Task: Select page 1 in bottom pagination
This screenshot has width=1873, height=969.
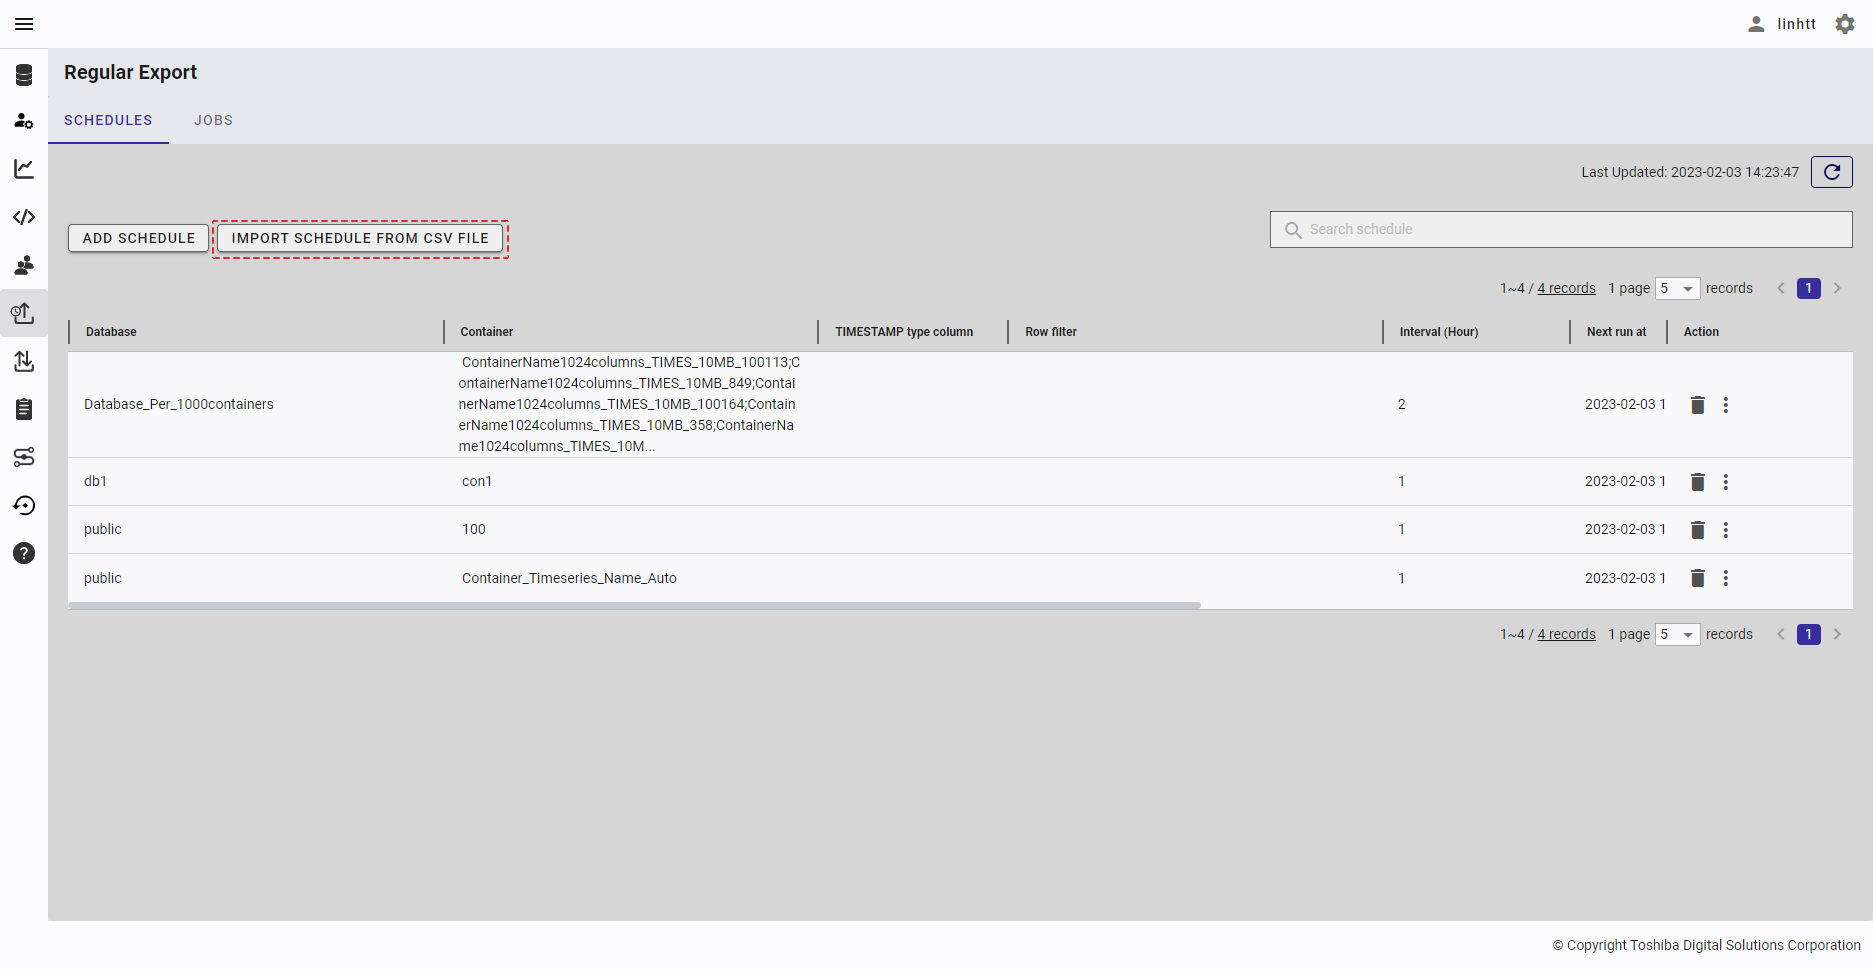Action: 1808,634
